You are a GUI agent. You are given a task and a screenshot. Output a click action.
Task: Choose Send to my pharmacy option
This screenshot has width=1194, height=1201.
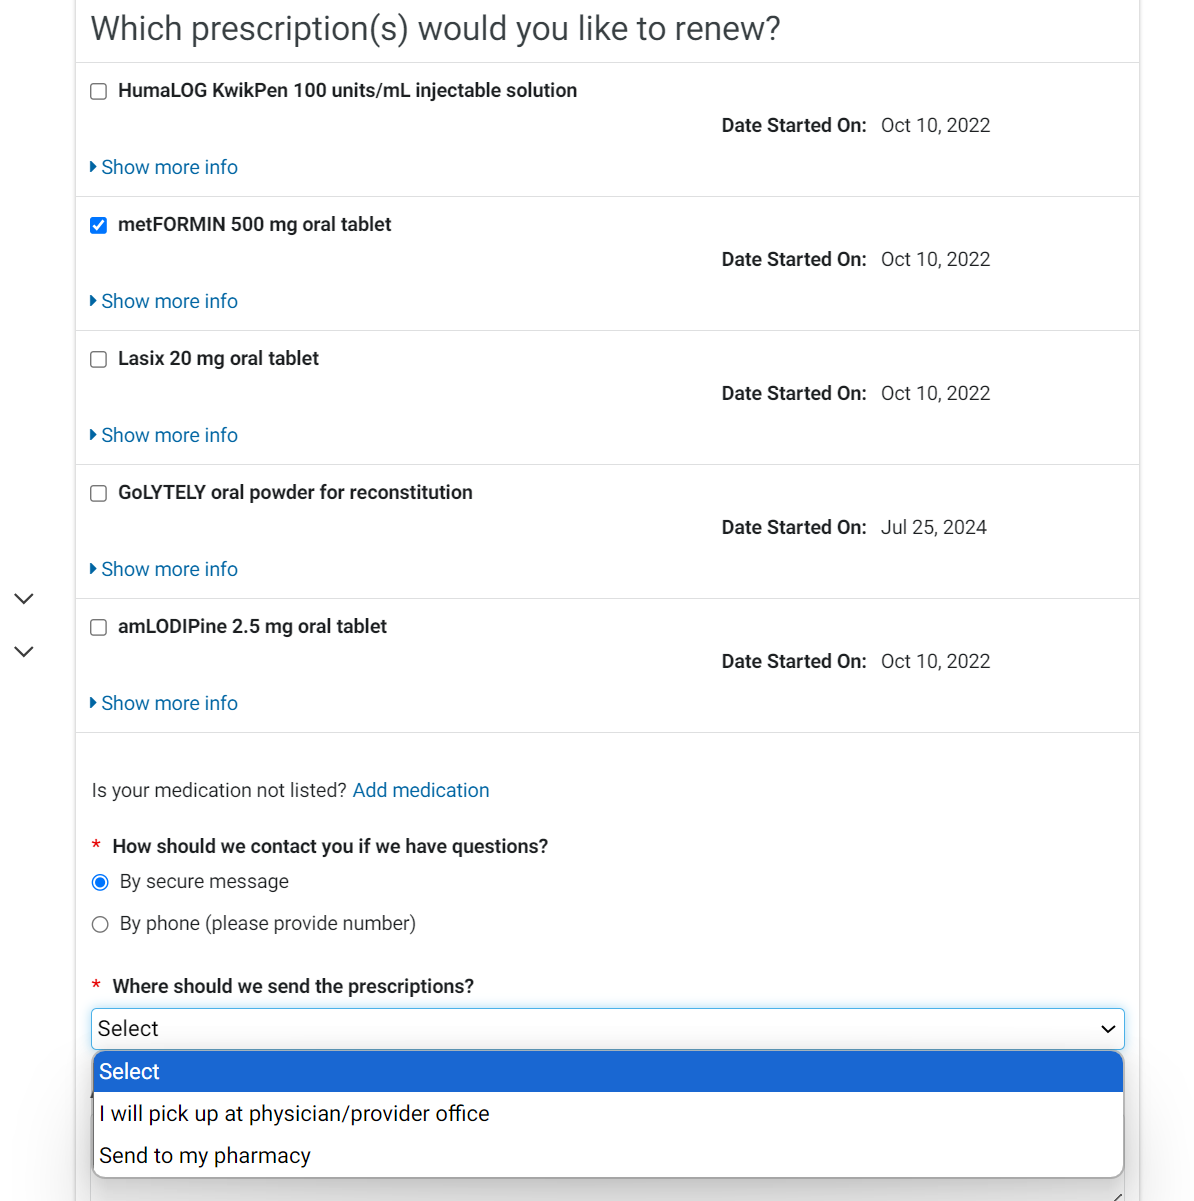point(205,1156)
